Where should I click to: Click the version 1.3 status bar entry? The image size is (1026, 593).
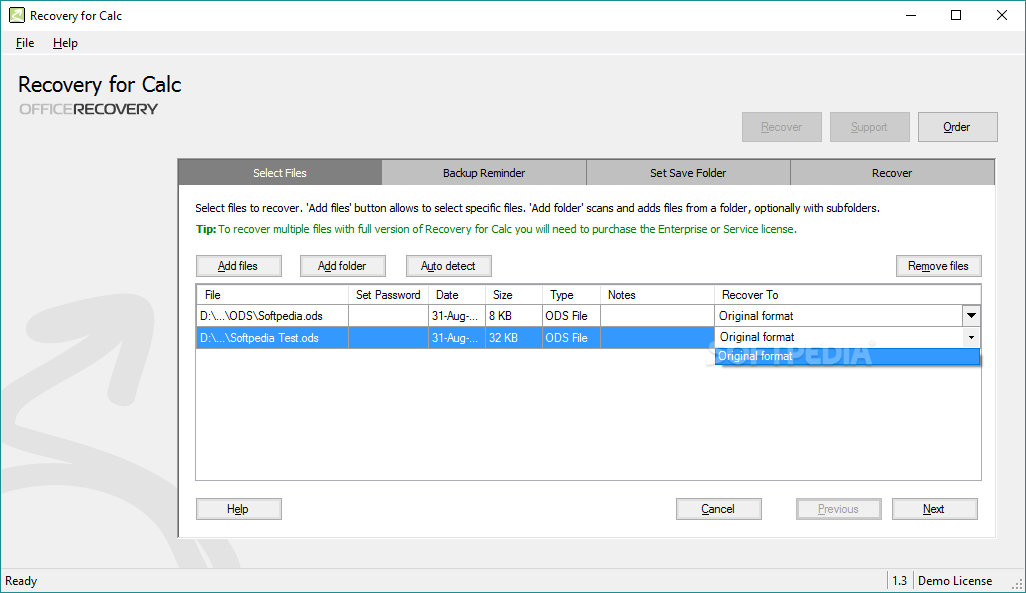coord(900,581)
